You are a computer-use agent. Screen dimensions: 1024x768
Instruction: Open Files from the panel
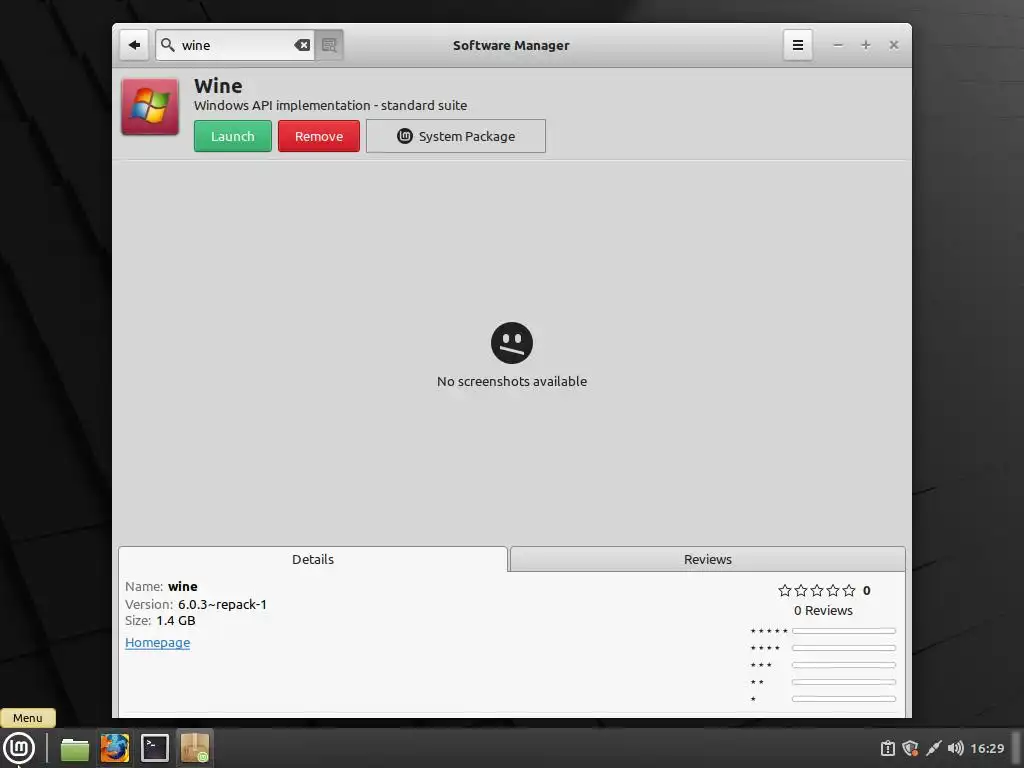click(74, 748)
